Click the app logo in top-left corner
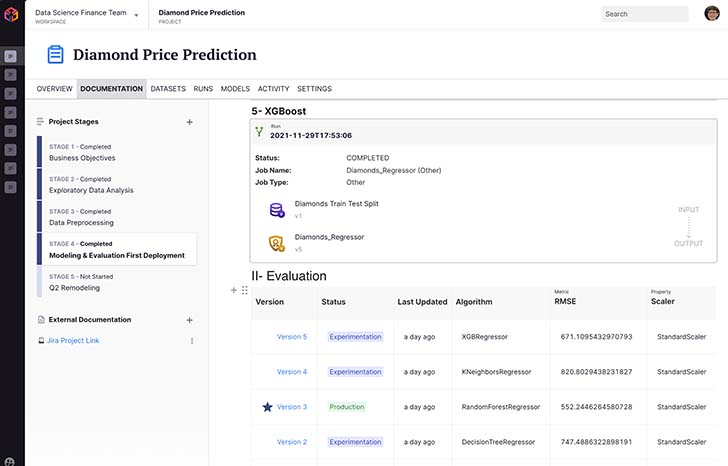This screenshot has height=466, width=728. [x=12, y=14]
